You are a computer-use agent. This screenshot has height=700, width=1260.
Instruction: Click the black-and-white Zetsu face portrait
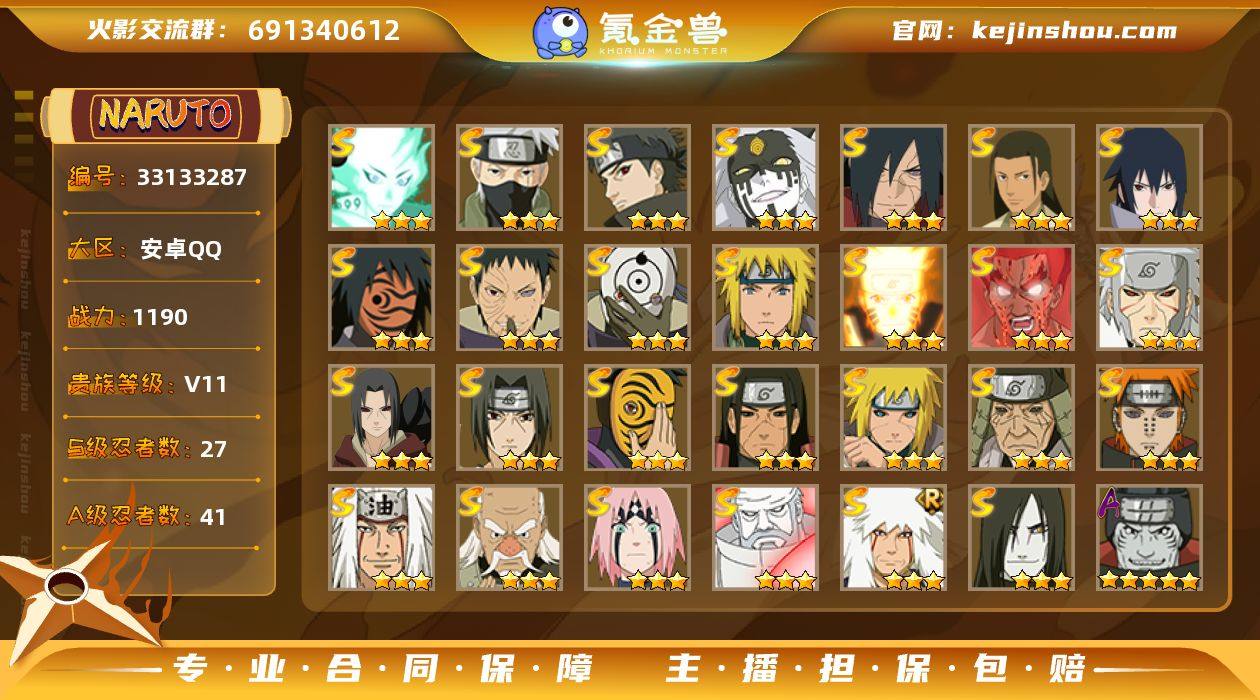pyautogui.click(x=765, y=178)
